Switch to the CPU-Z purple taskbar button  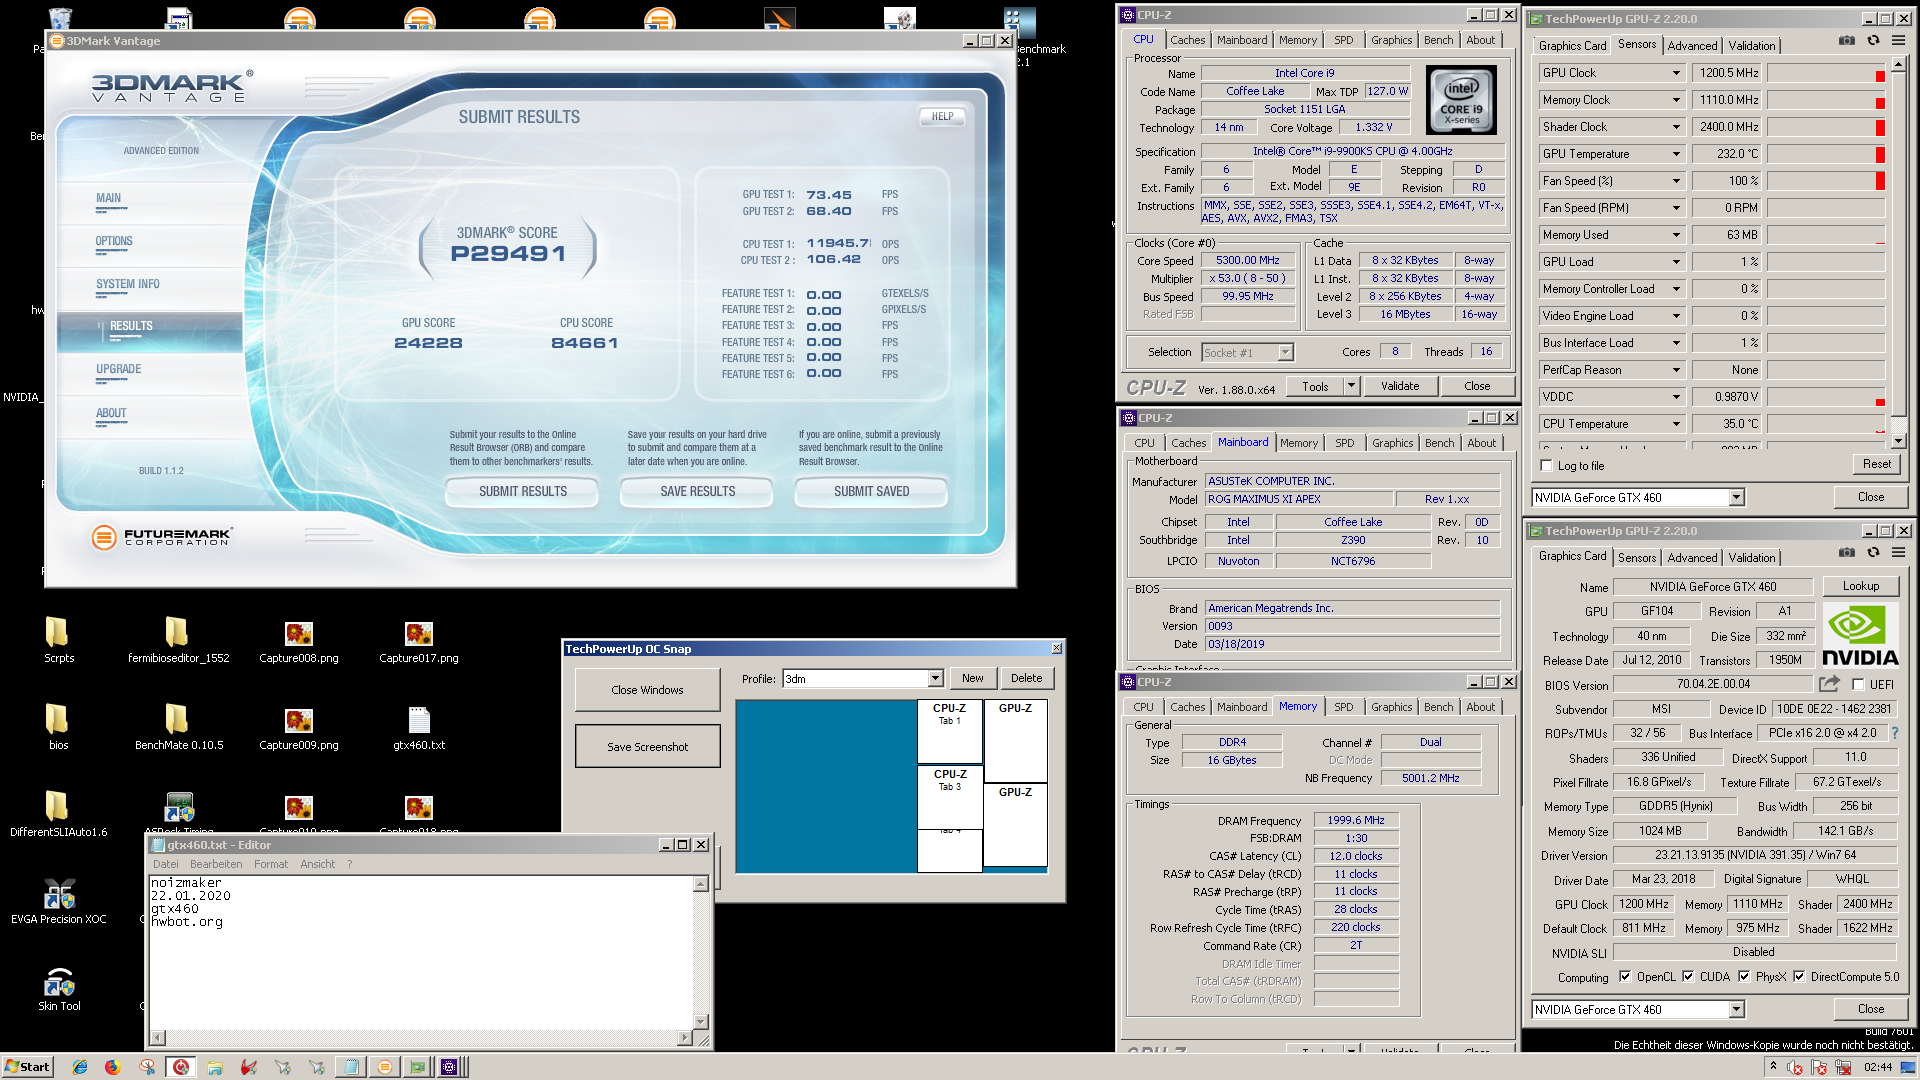pyautogui.click(x=450, y=1067)
